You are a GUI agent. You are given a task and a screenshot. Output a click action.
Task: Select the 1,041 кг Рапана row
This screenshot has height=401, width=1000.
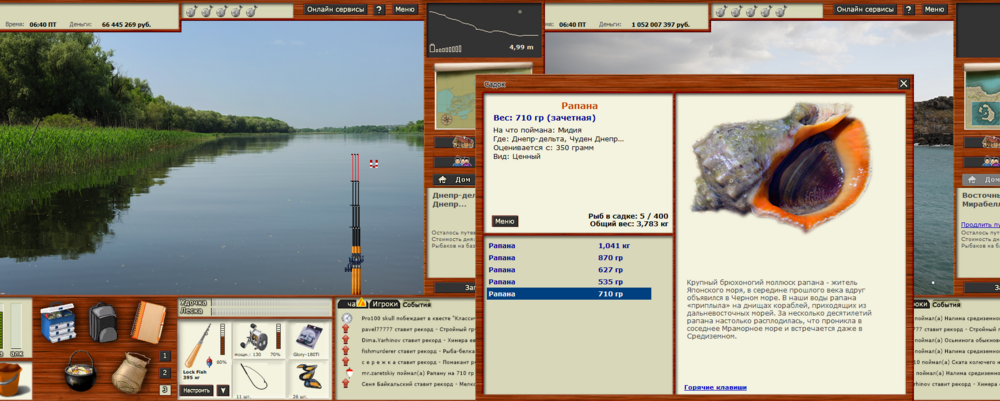pyautogui.click(x=568, y=245)
